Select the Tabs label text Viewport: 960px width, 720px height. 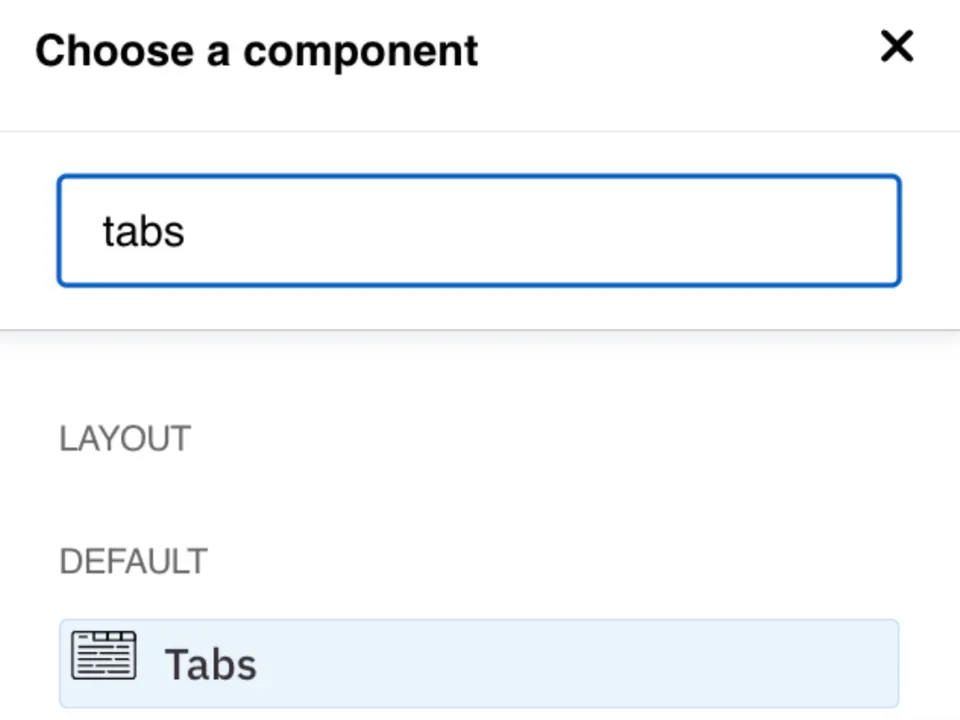pos(210,662)
